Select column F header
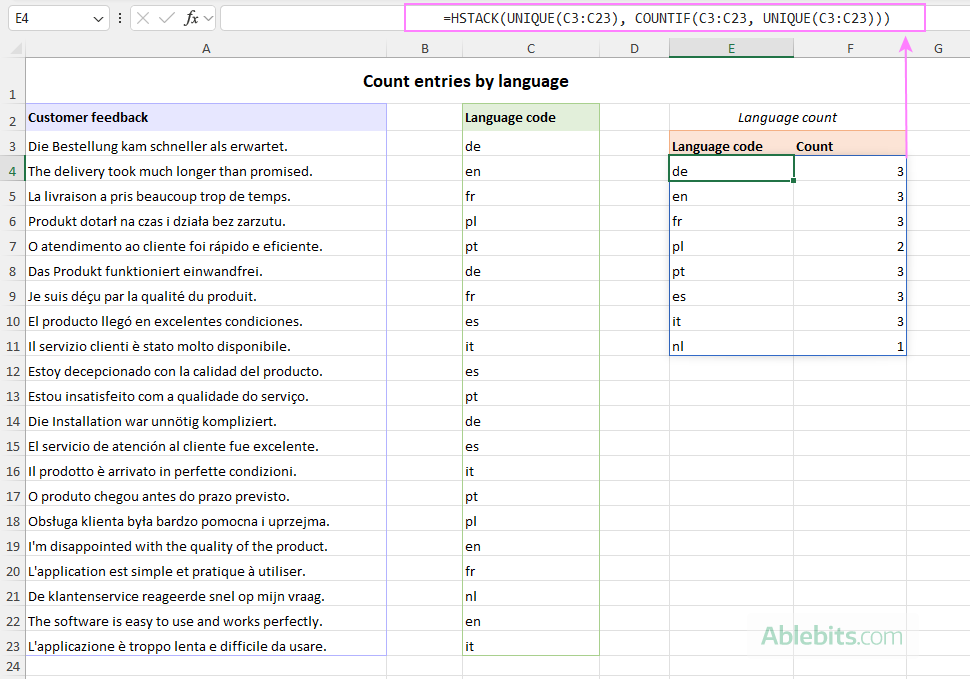970x679 pixels. (x=850, y=48)
